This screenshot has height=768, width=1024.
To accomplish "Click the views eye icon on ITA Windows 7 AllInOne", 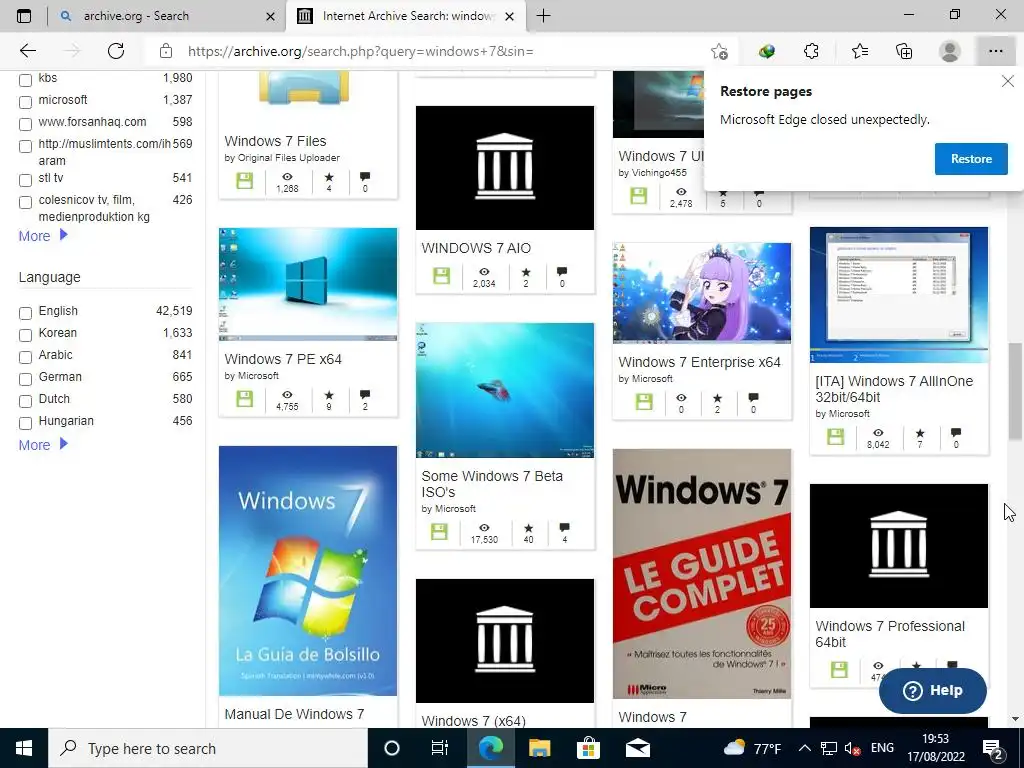I will (878, 432).
